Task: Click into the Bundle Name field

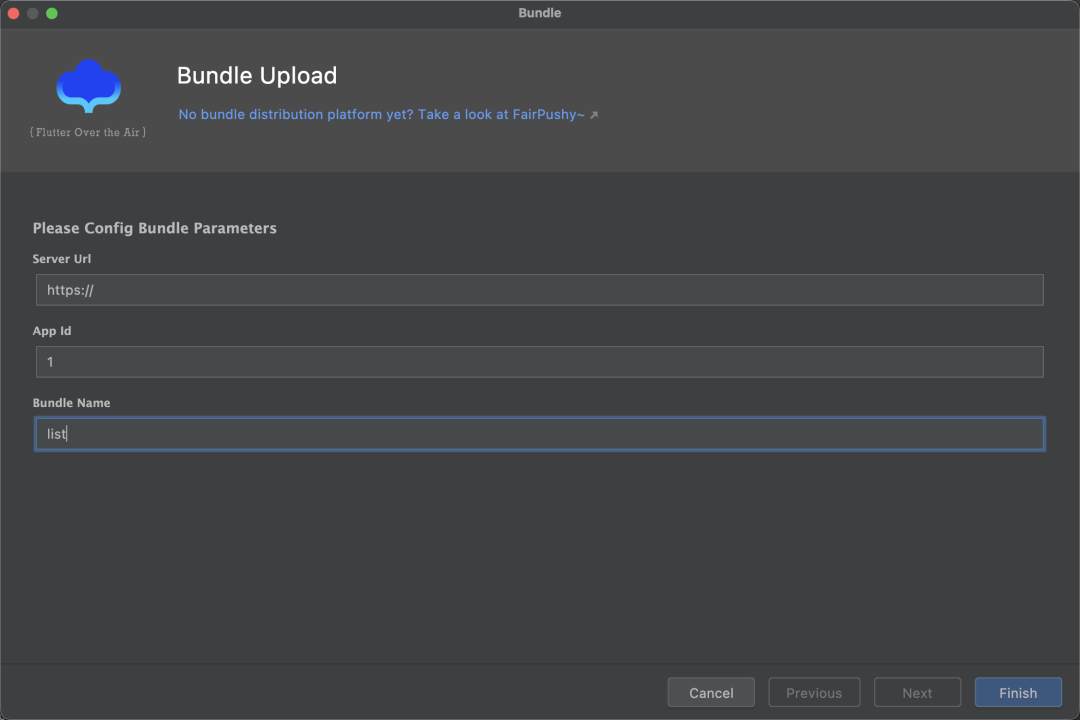Action: [x=539, y=434]
